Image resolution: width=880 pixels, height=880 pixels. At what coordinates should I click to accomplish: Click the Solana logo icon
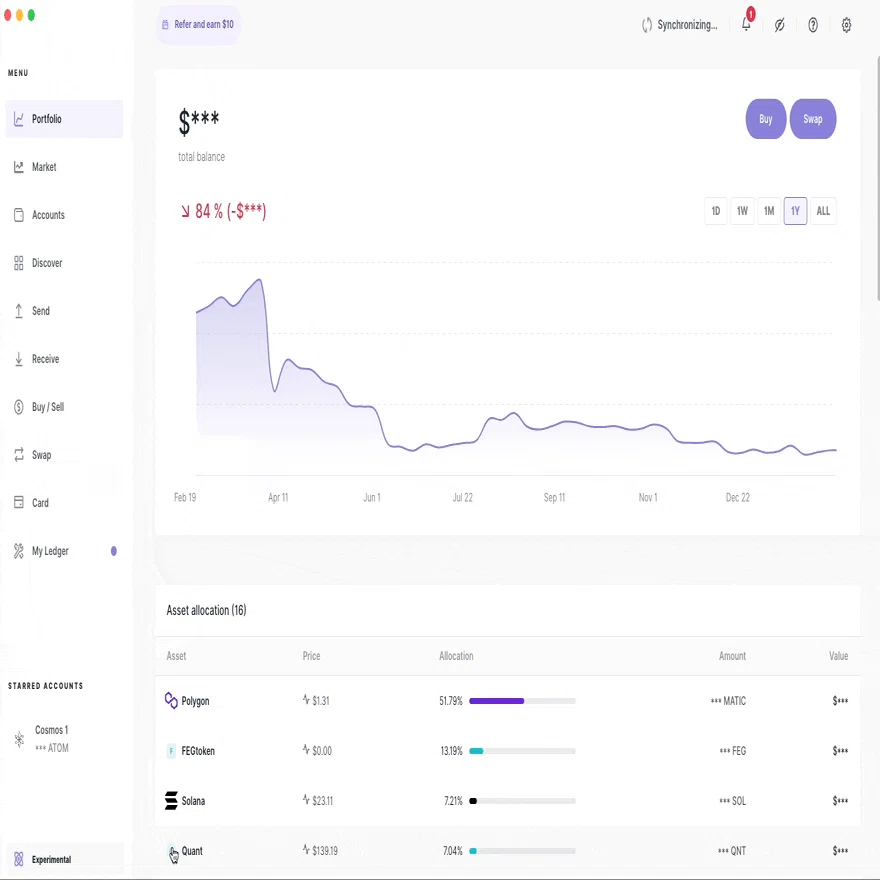tap(171, 801)
